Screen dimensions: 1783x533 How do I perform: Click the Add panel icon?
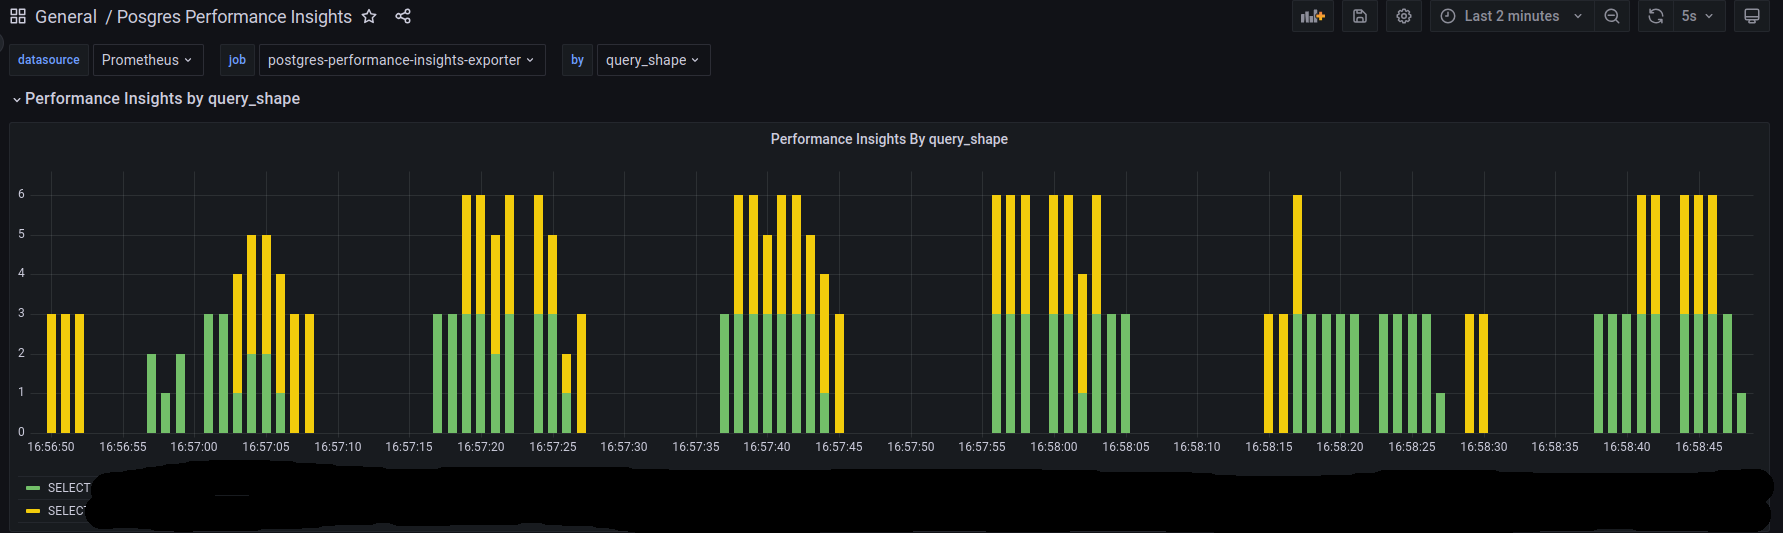point(1312,16)
